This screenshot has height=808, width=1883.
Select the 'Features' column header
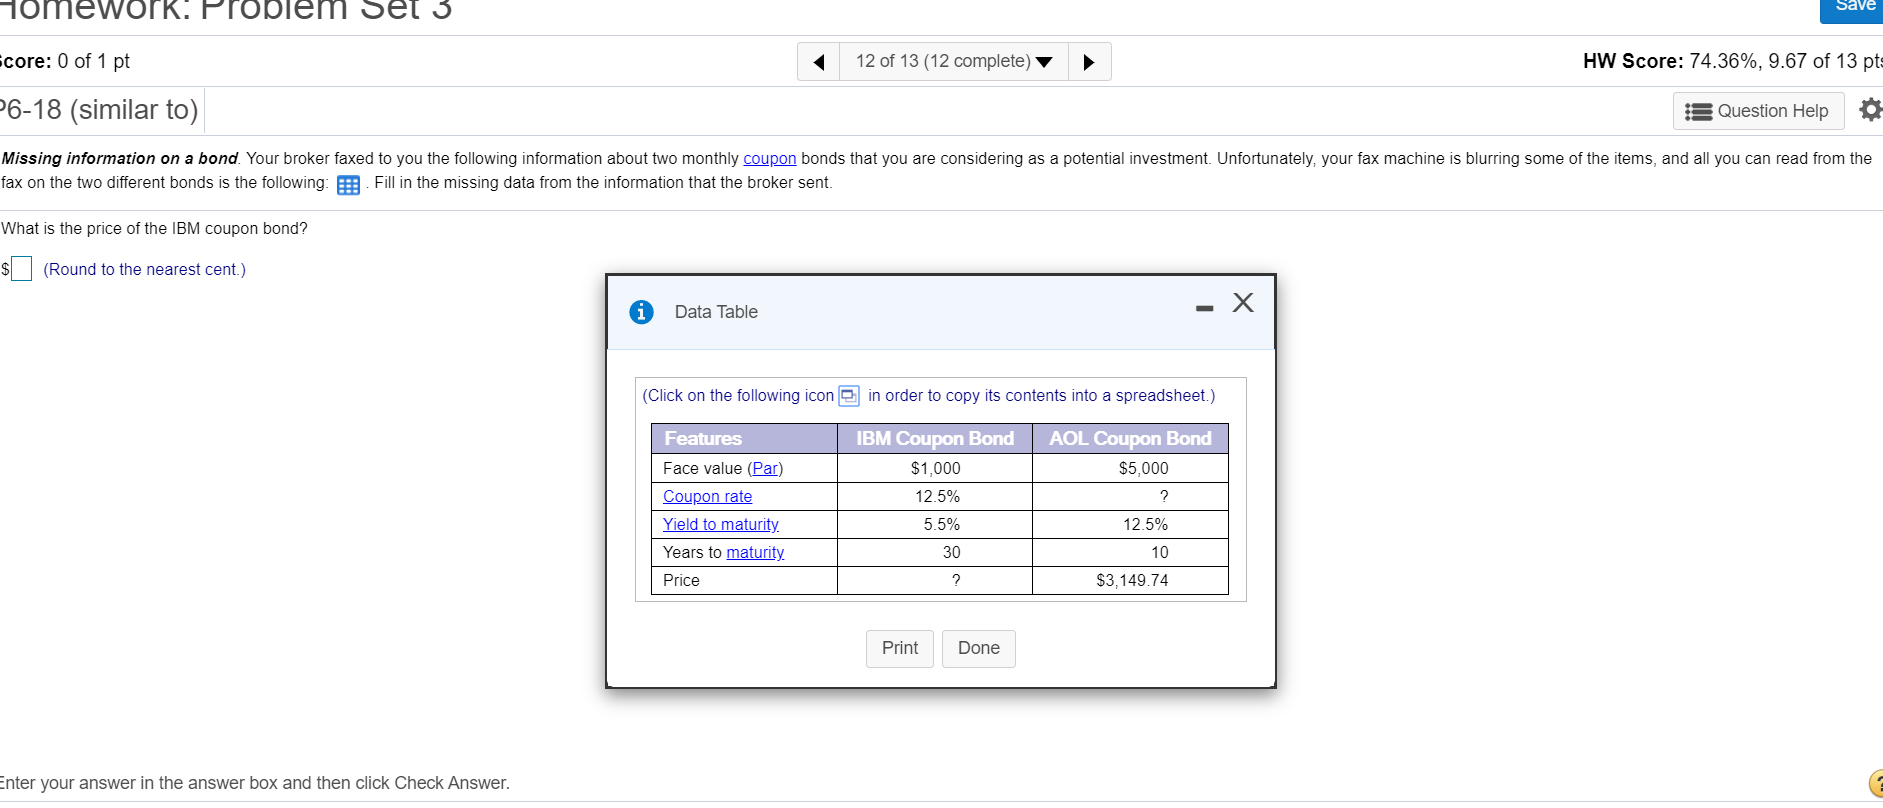[x=744, y=438]
